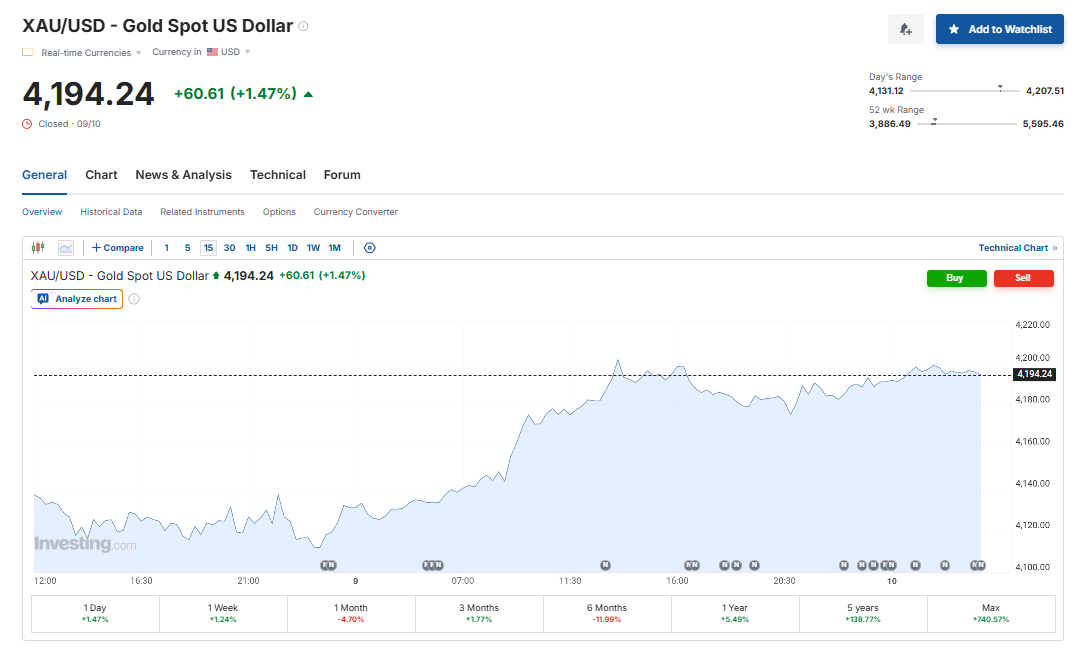Open the Currency in USD dropdown

coord(201,52)
